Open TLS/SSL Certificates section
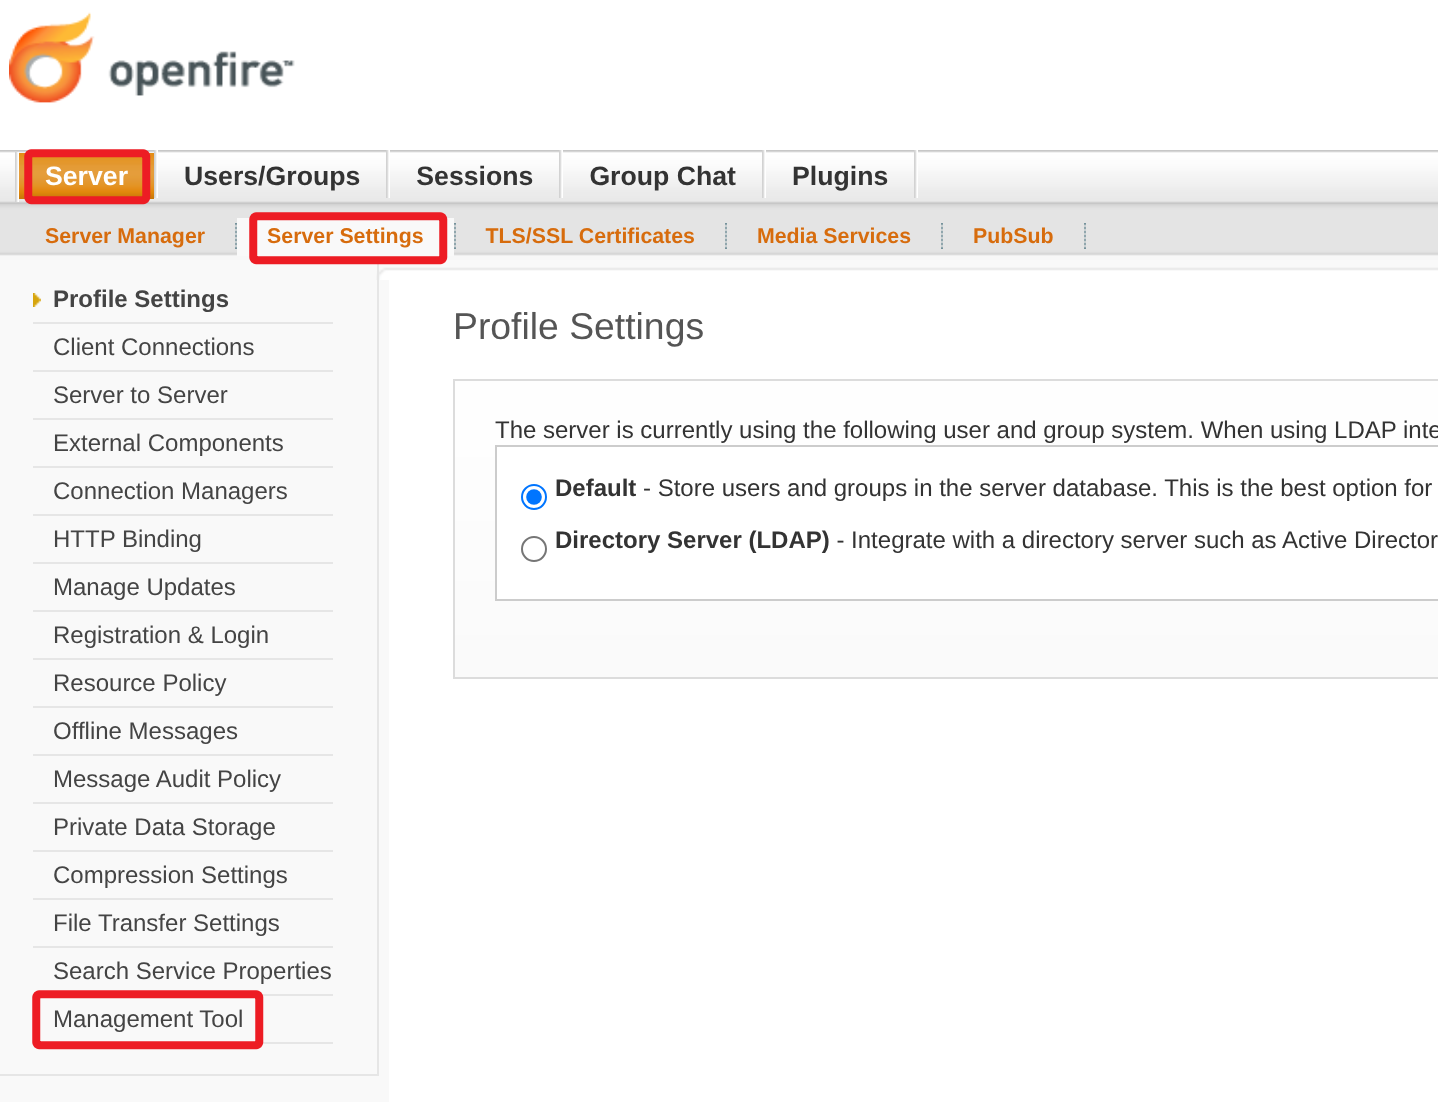Image resolution: width=1438 pixels, height=1102 pixels. (589, 236)
